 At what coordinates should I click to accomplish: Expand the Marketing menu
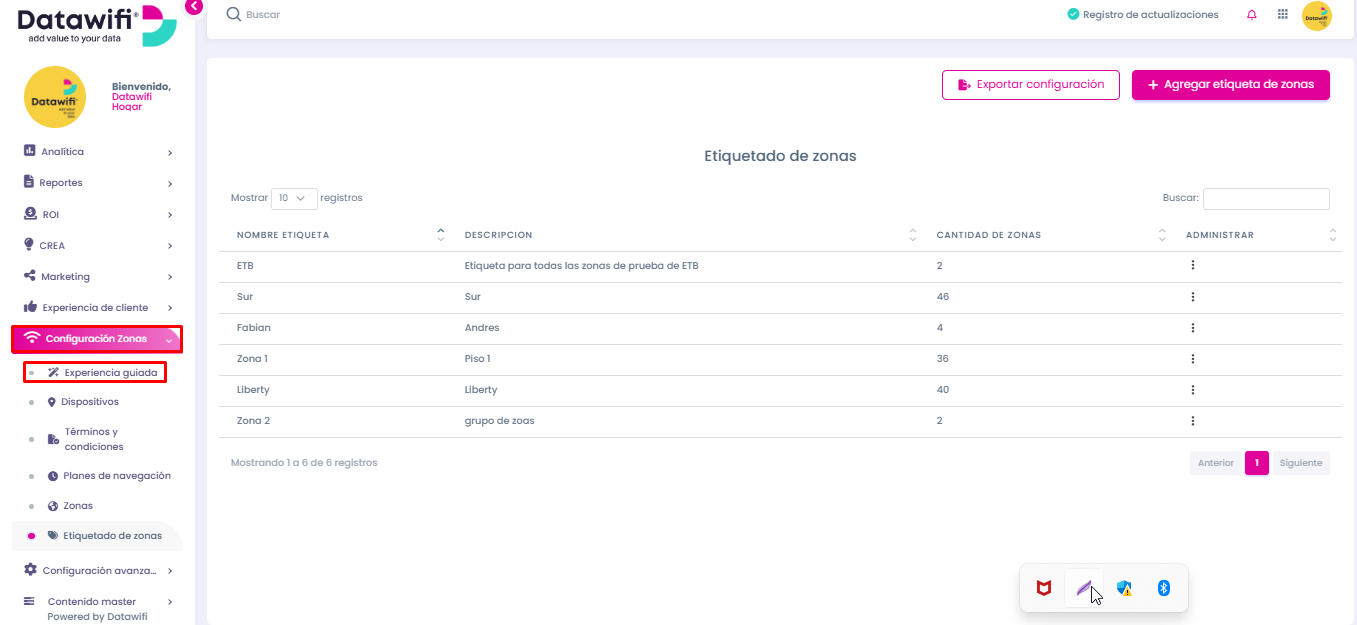pos(98,276)
